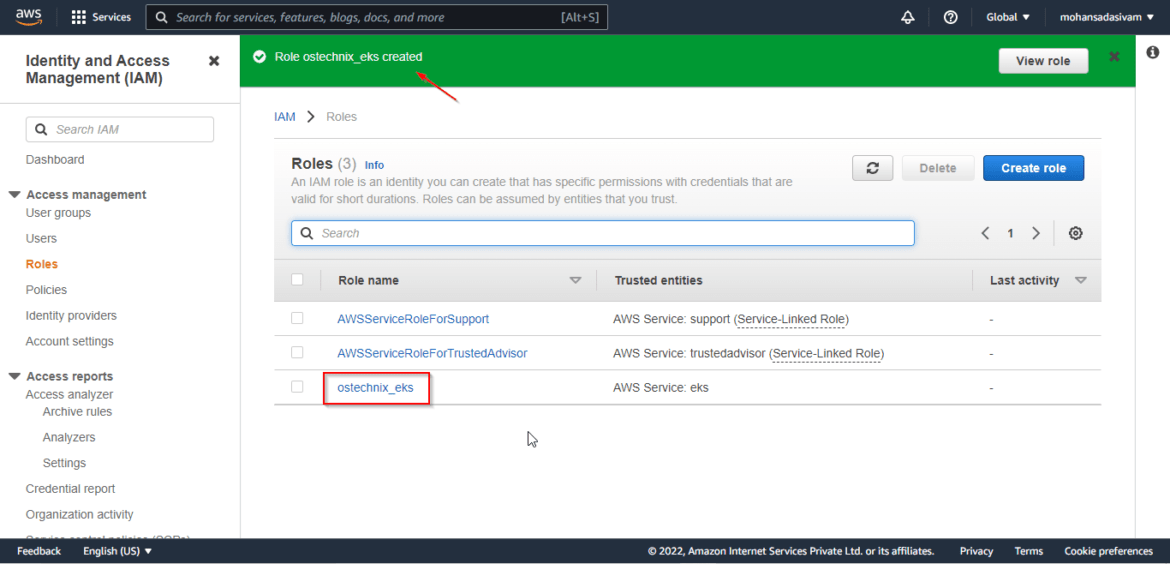Viewport: 1170px width, 564px height.
Task: Open the mohansadasivam account dropdown
Action: coord(1107,17)
